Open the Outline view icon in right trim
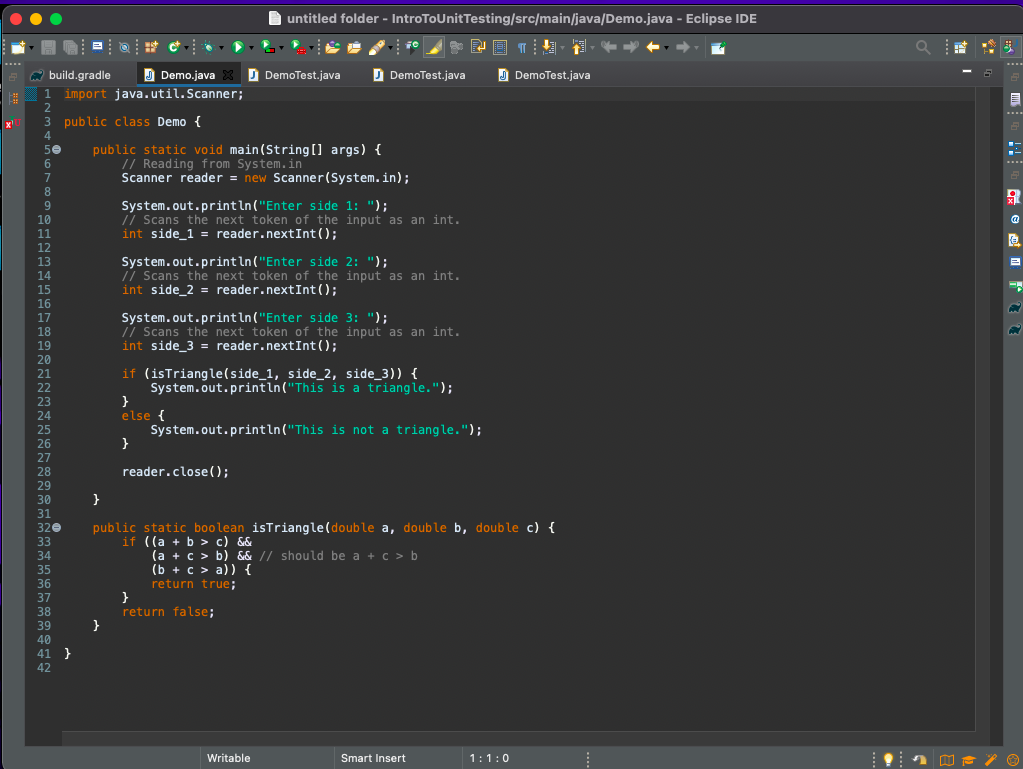Screen dimensions: 1023x769 point(1015,149)
